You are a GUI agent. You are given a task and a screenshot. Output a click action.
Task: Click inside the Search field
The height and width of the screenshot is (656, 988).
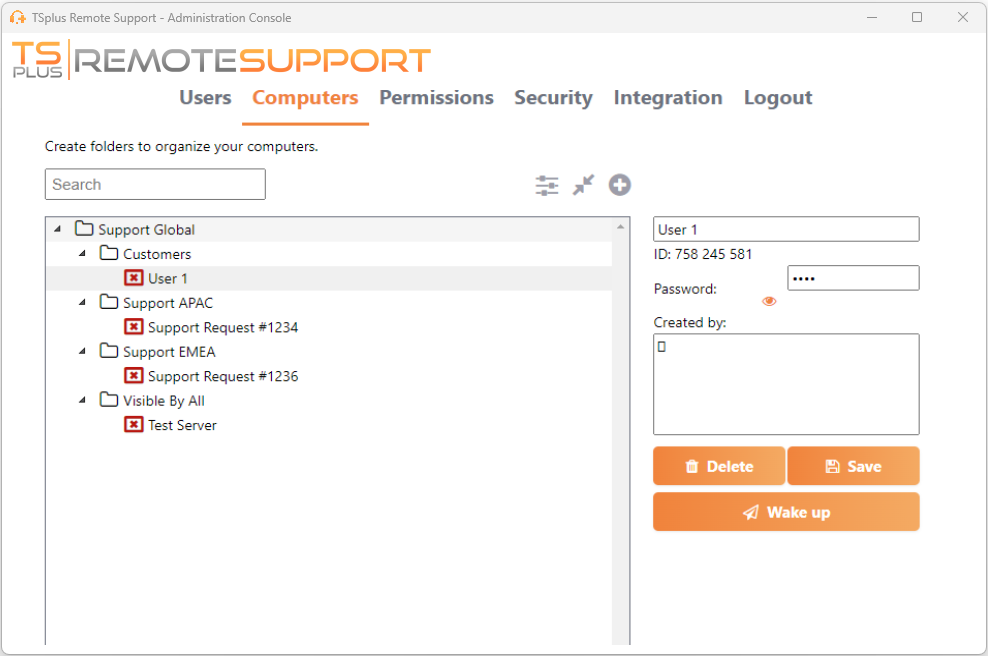[x=154, y=184]
